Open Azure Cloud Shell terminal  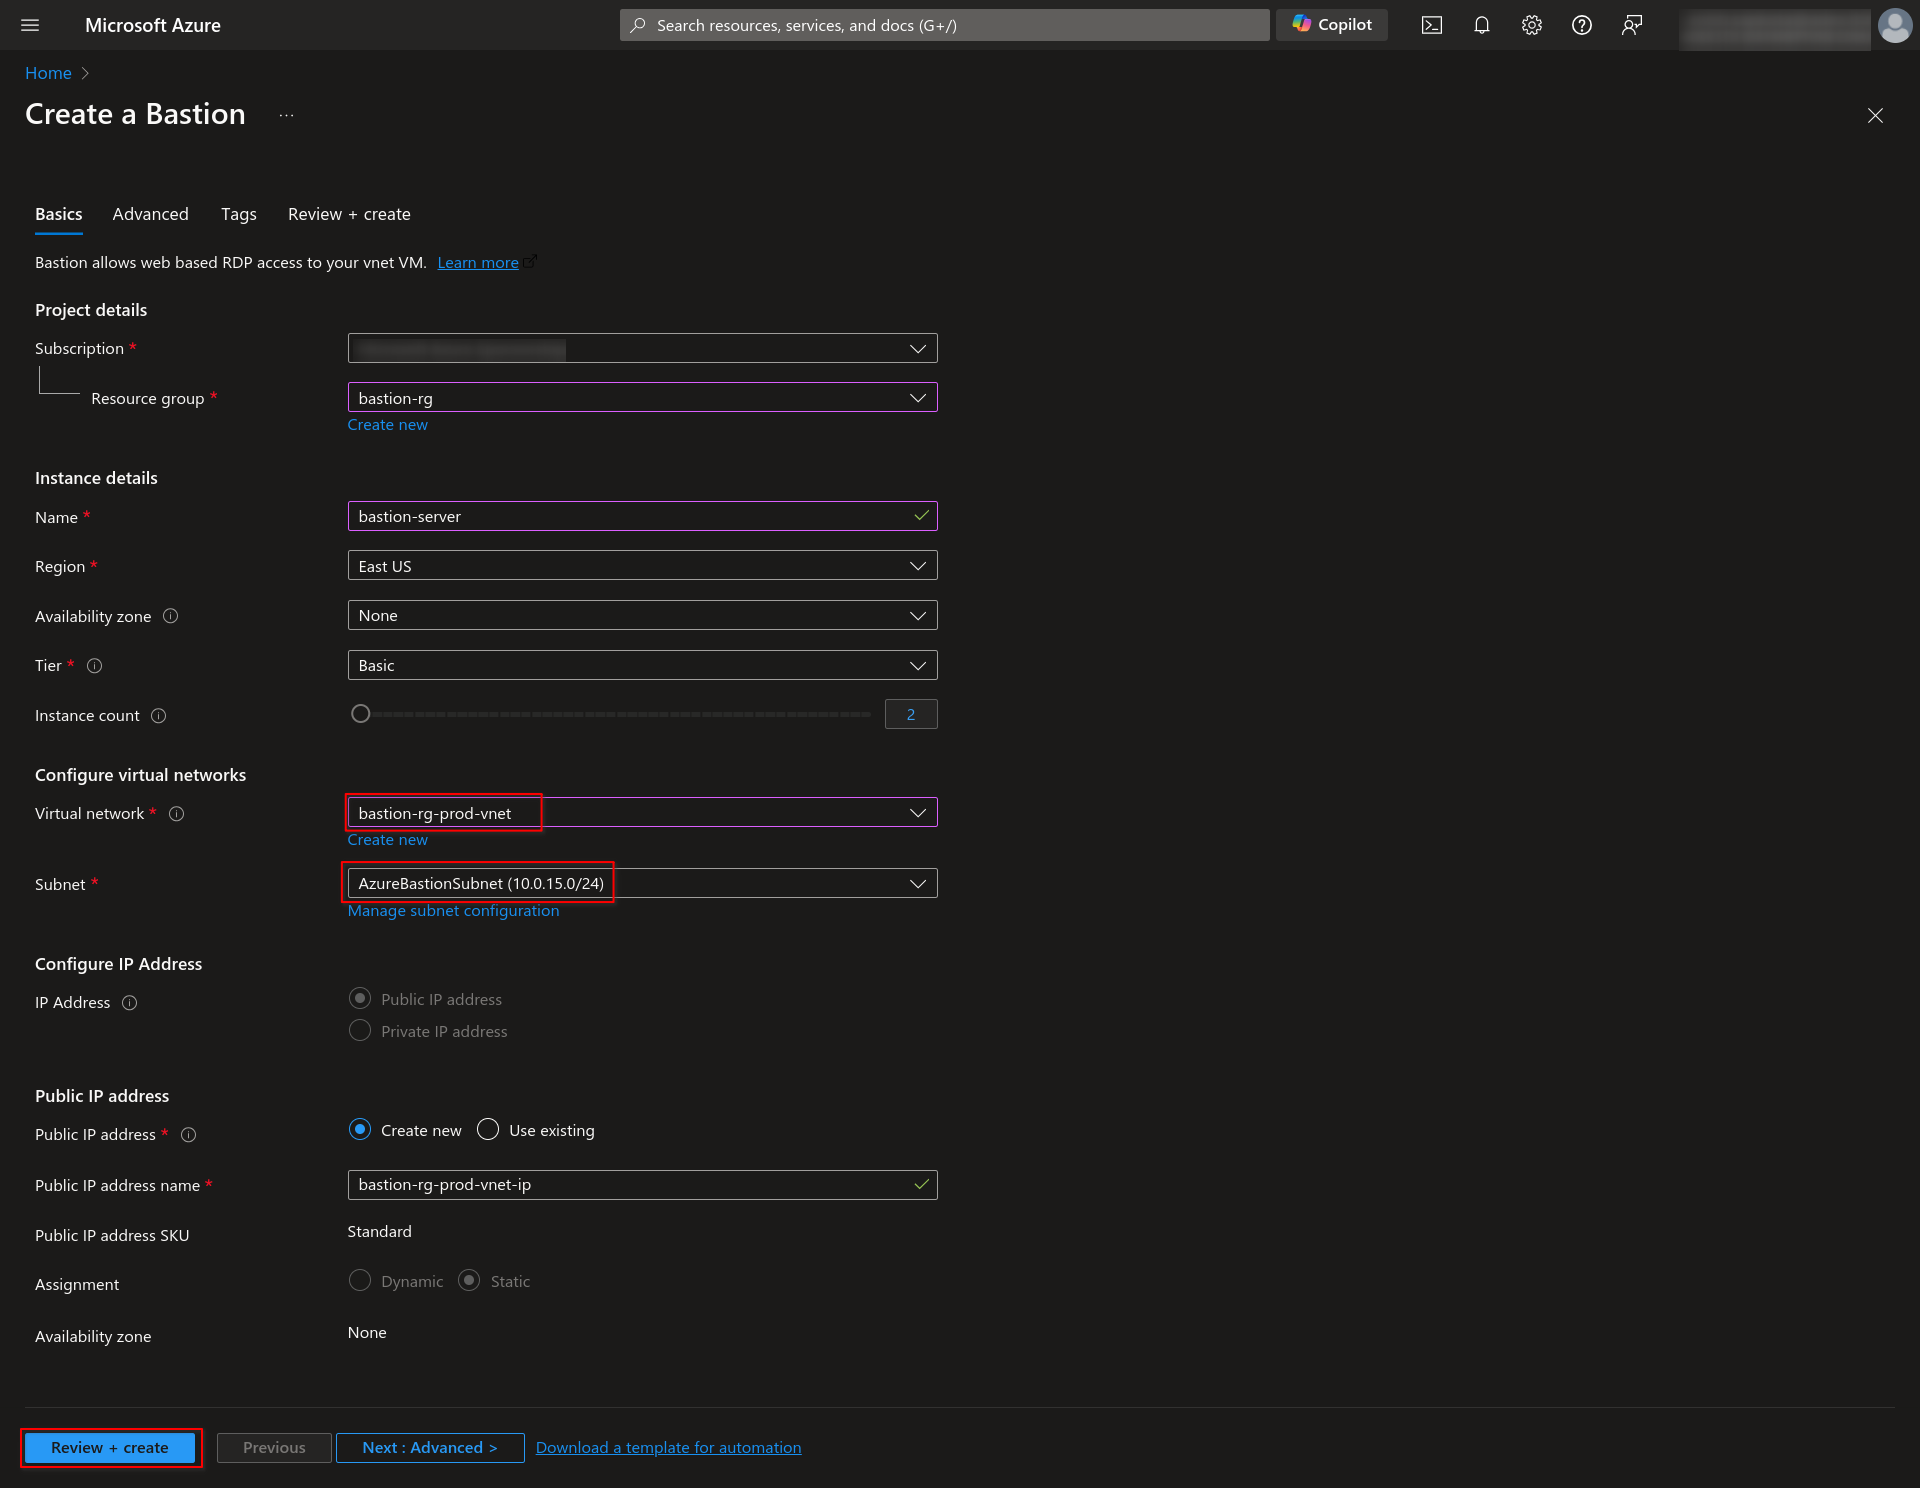click(x=1431, y=25)
